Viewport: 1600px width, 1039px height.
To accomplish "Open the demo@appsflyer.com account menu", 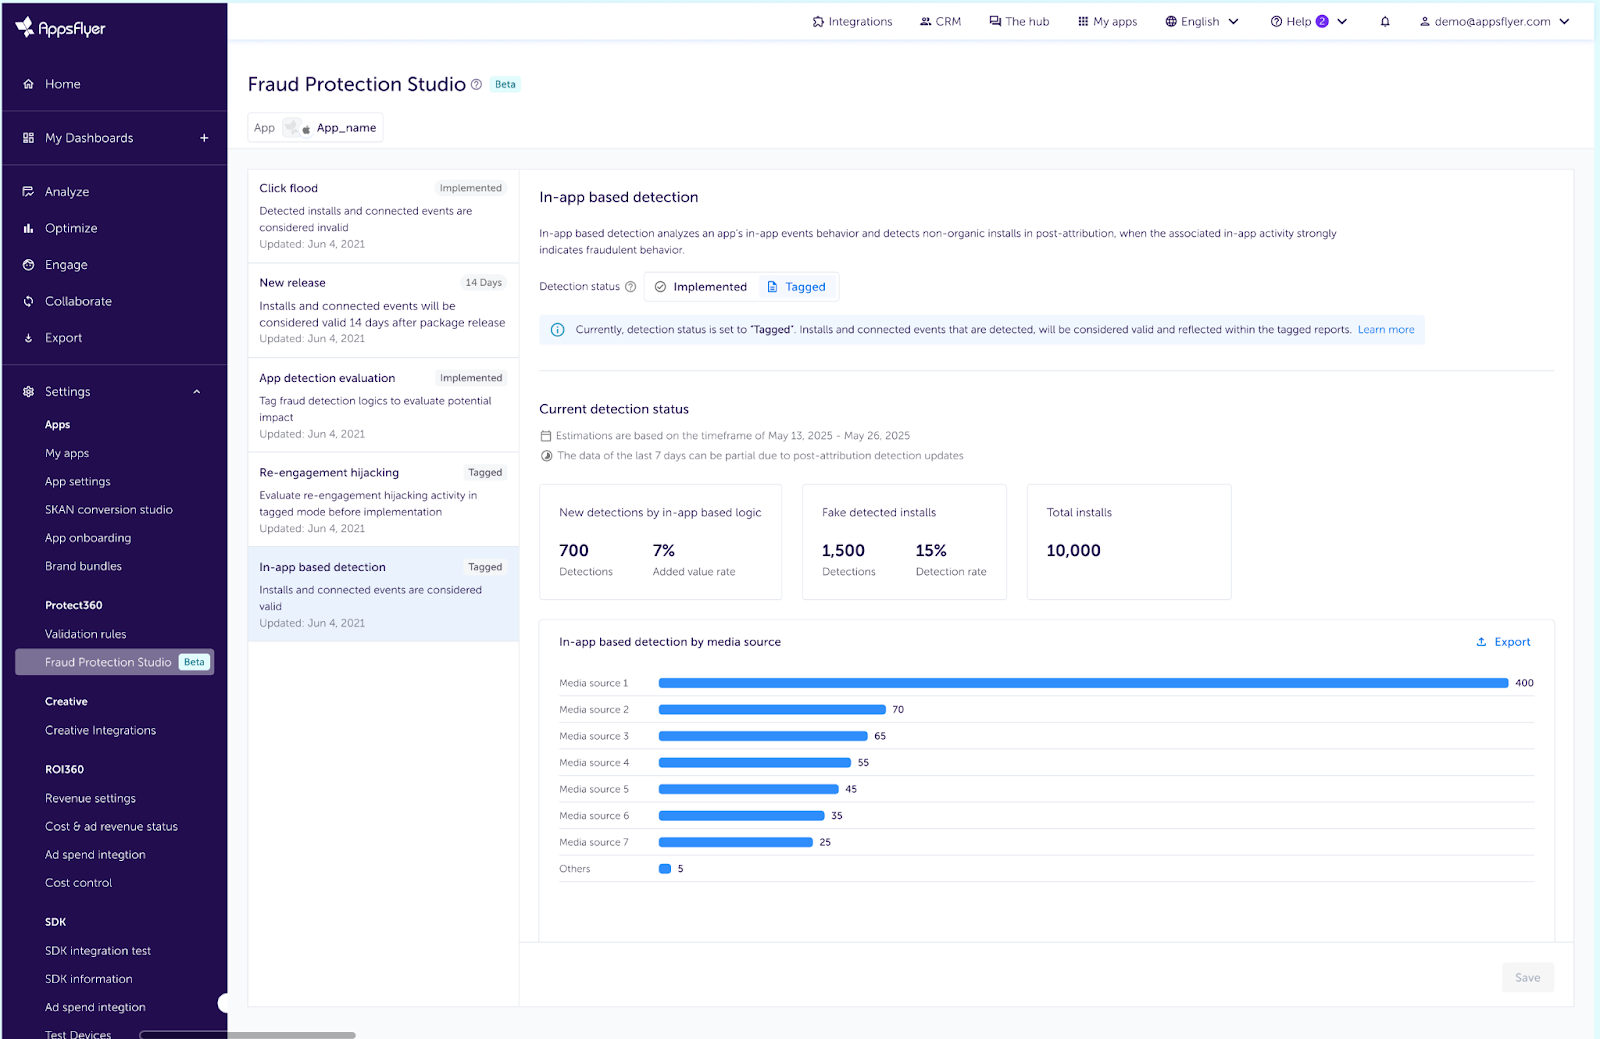I will pos(1495,21).
